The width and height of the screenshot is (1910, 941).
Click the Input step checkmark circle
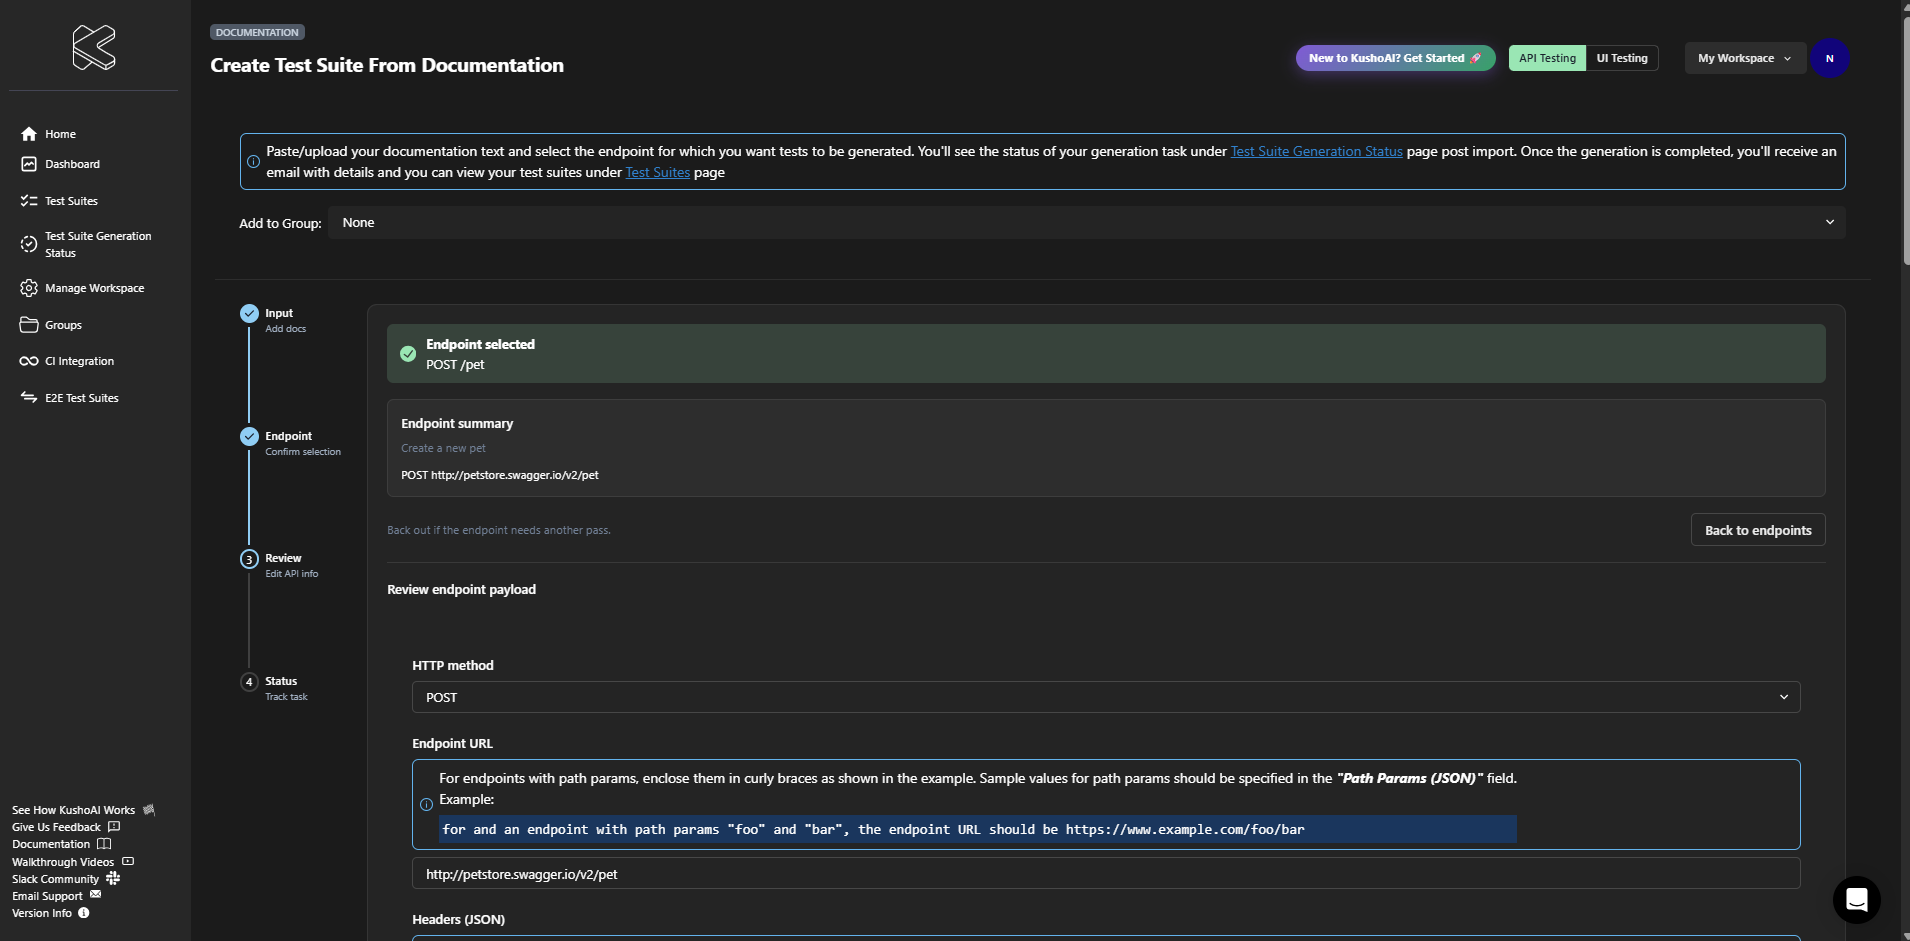click(249, 313)
